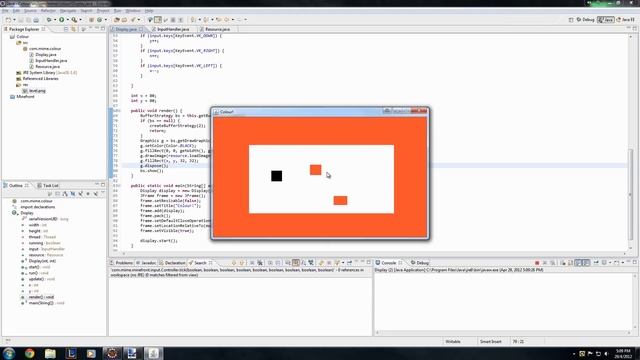Switch to the InputHandler.java editor tab
The width and height of the screenshot is (640, 360).
pos(173,29)
